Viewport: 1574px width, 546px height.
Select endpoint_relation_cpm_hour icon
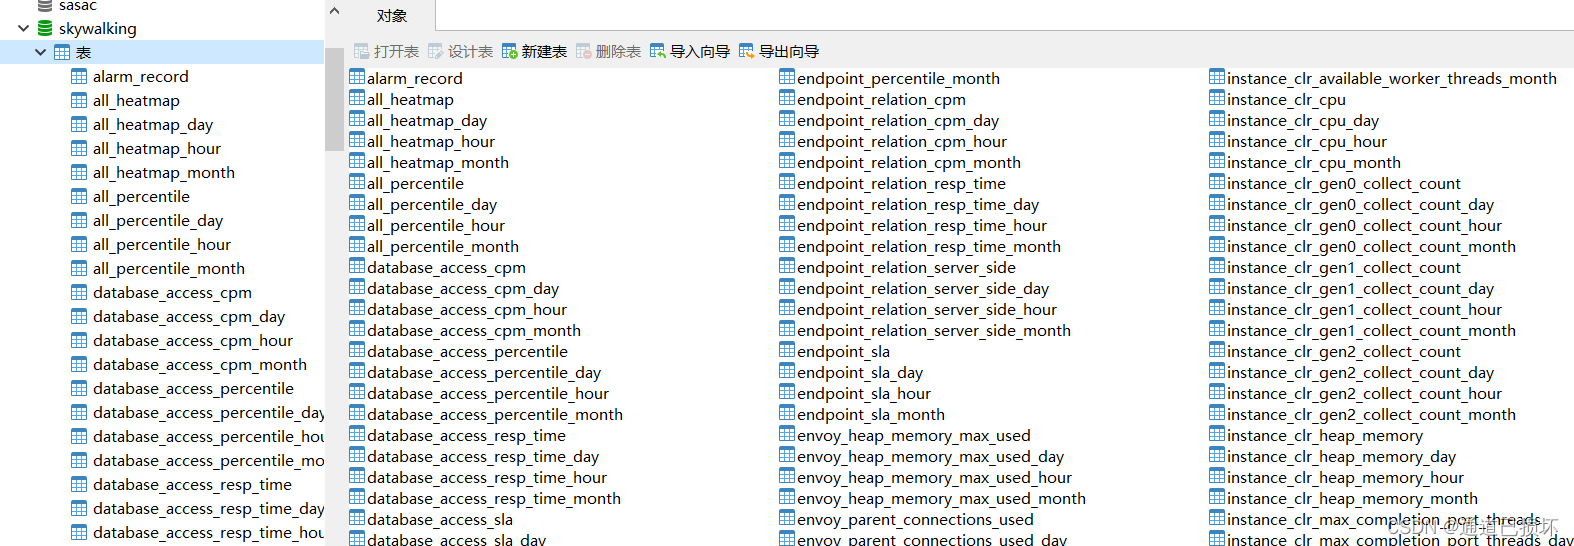tap(787, 139)
